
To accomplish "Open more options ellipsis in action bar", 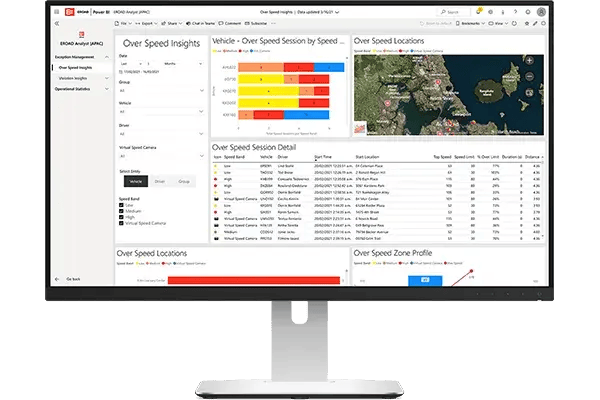I will click(x=273, y=23).
